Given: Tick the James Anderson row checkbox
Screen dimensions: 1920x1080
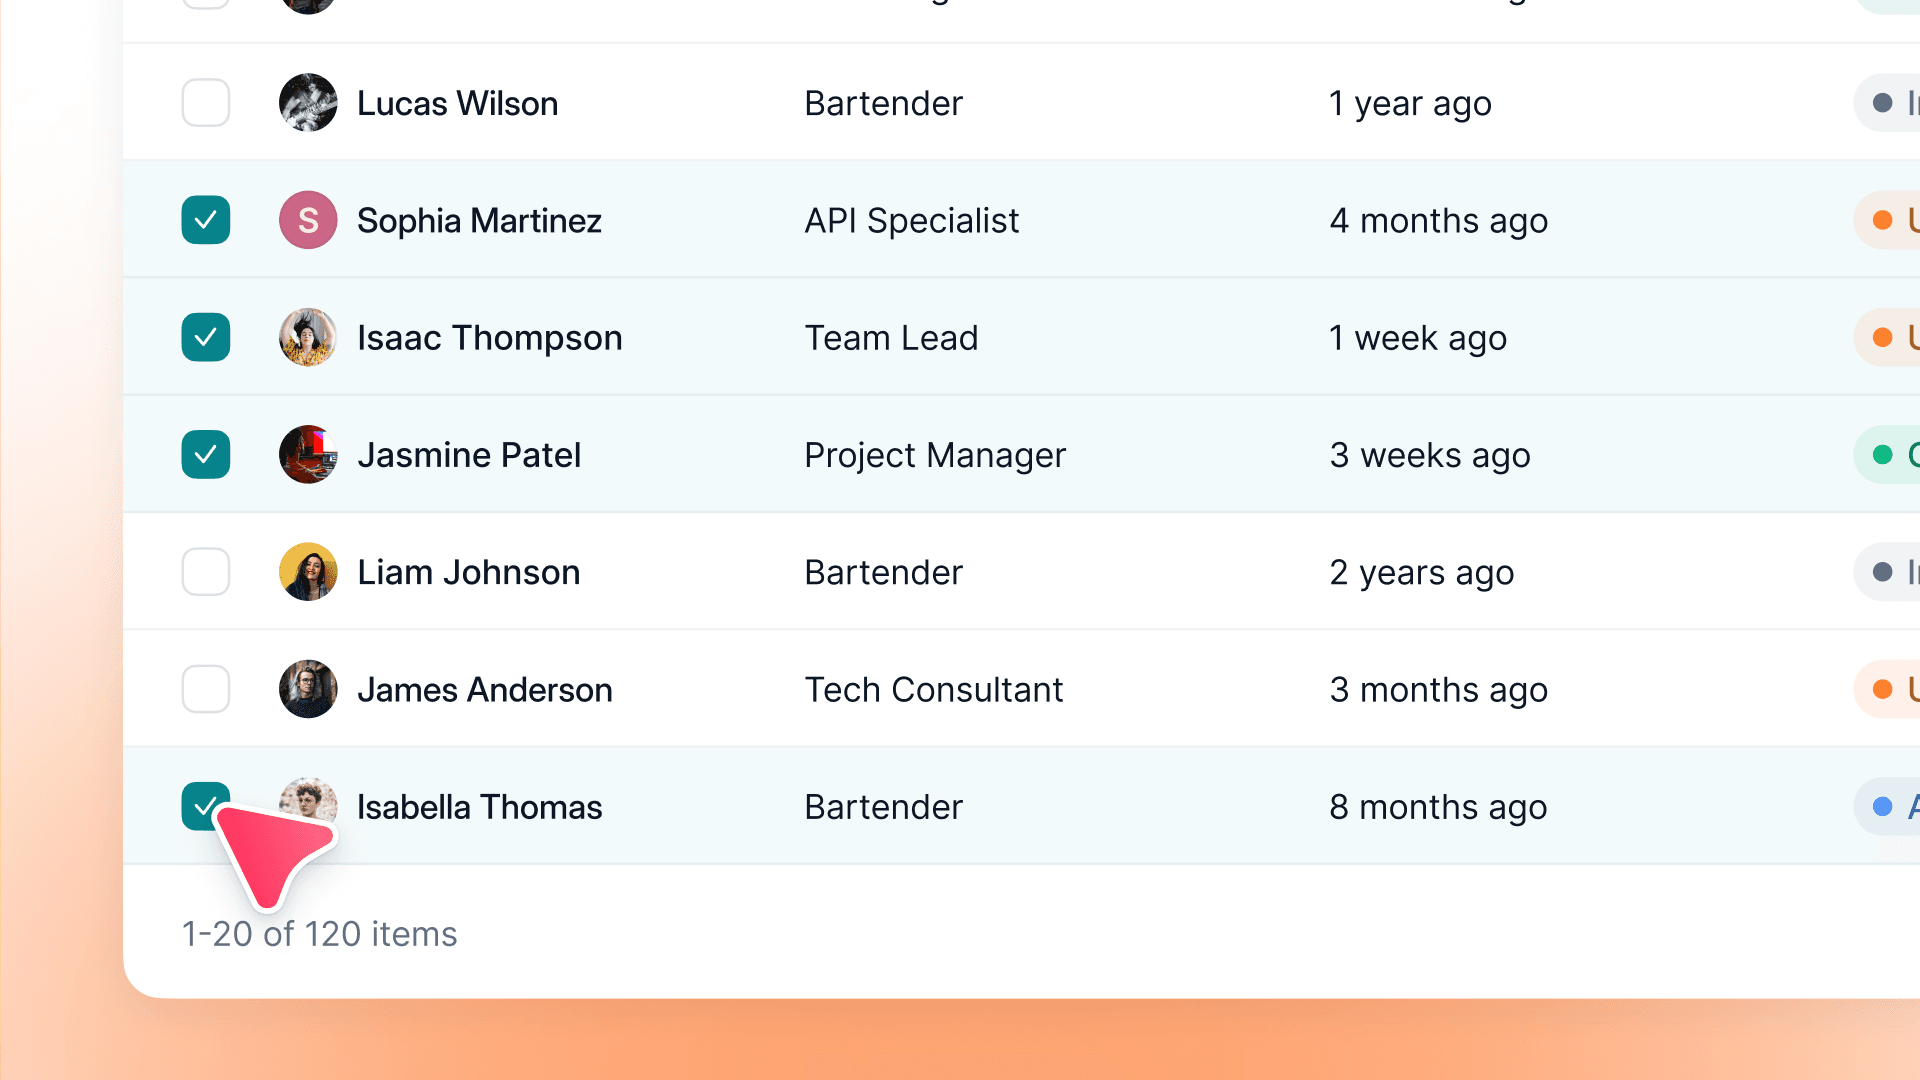Looking at the screenshot, I should pos(206,689).
